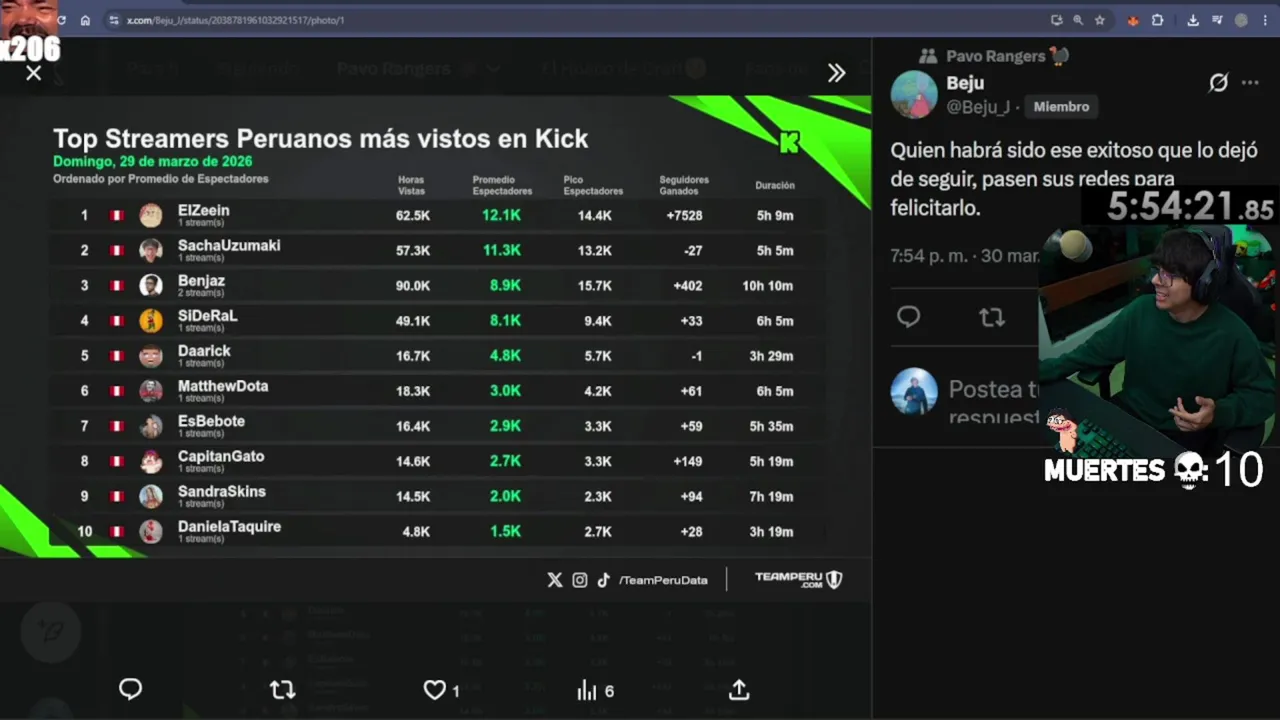Click the EsBebote name in the chart
The width and height of the screenshot is (1280, 720).
tap(211, 421)
